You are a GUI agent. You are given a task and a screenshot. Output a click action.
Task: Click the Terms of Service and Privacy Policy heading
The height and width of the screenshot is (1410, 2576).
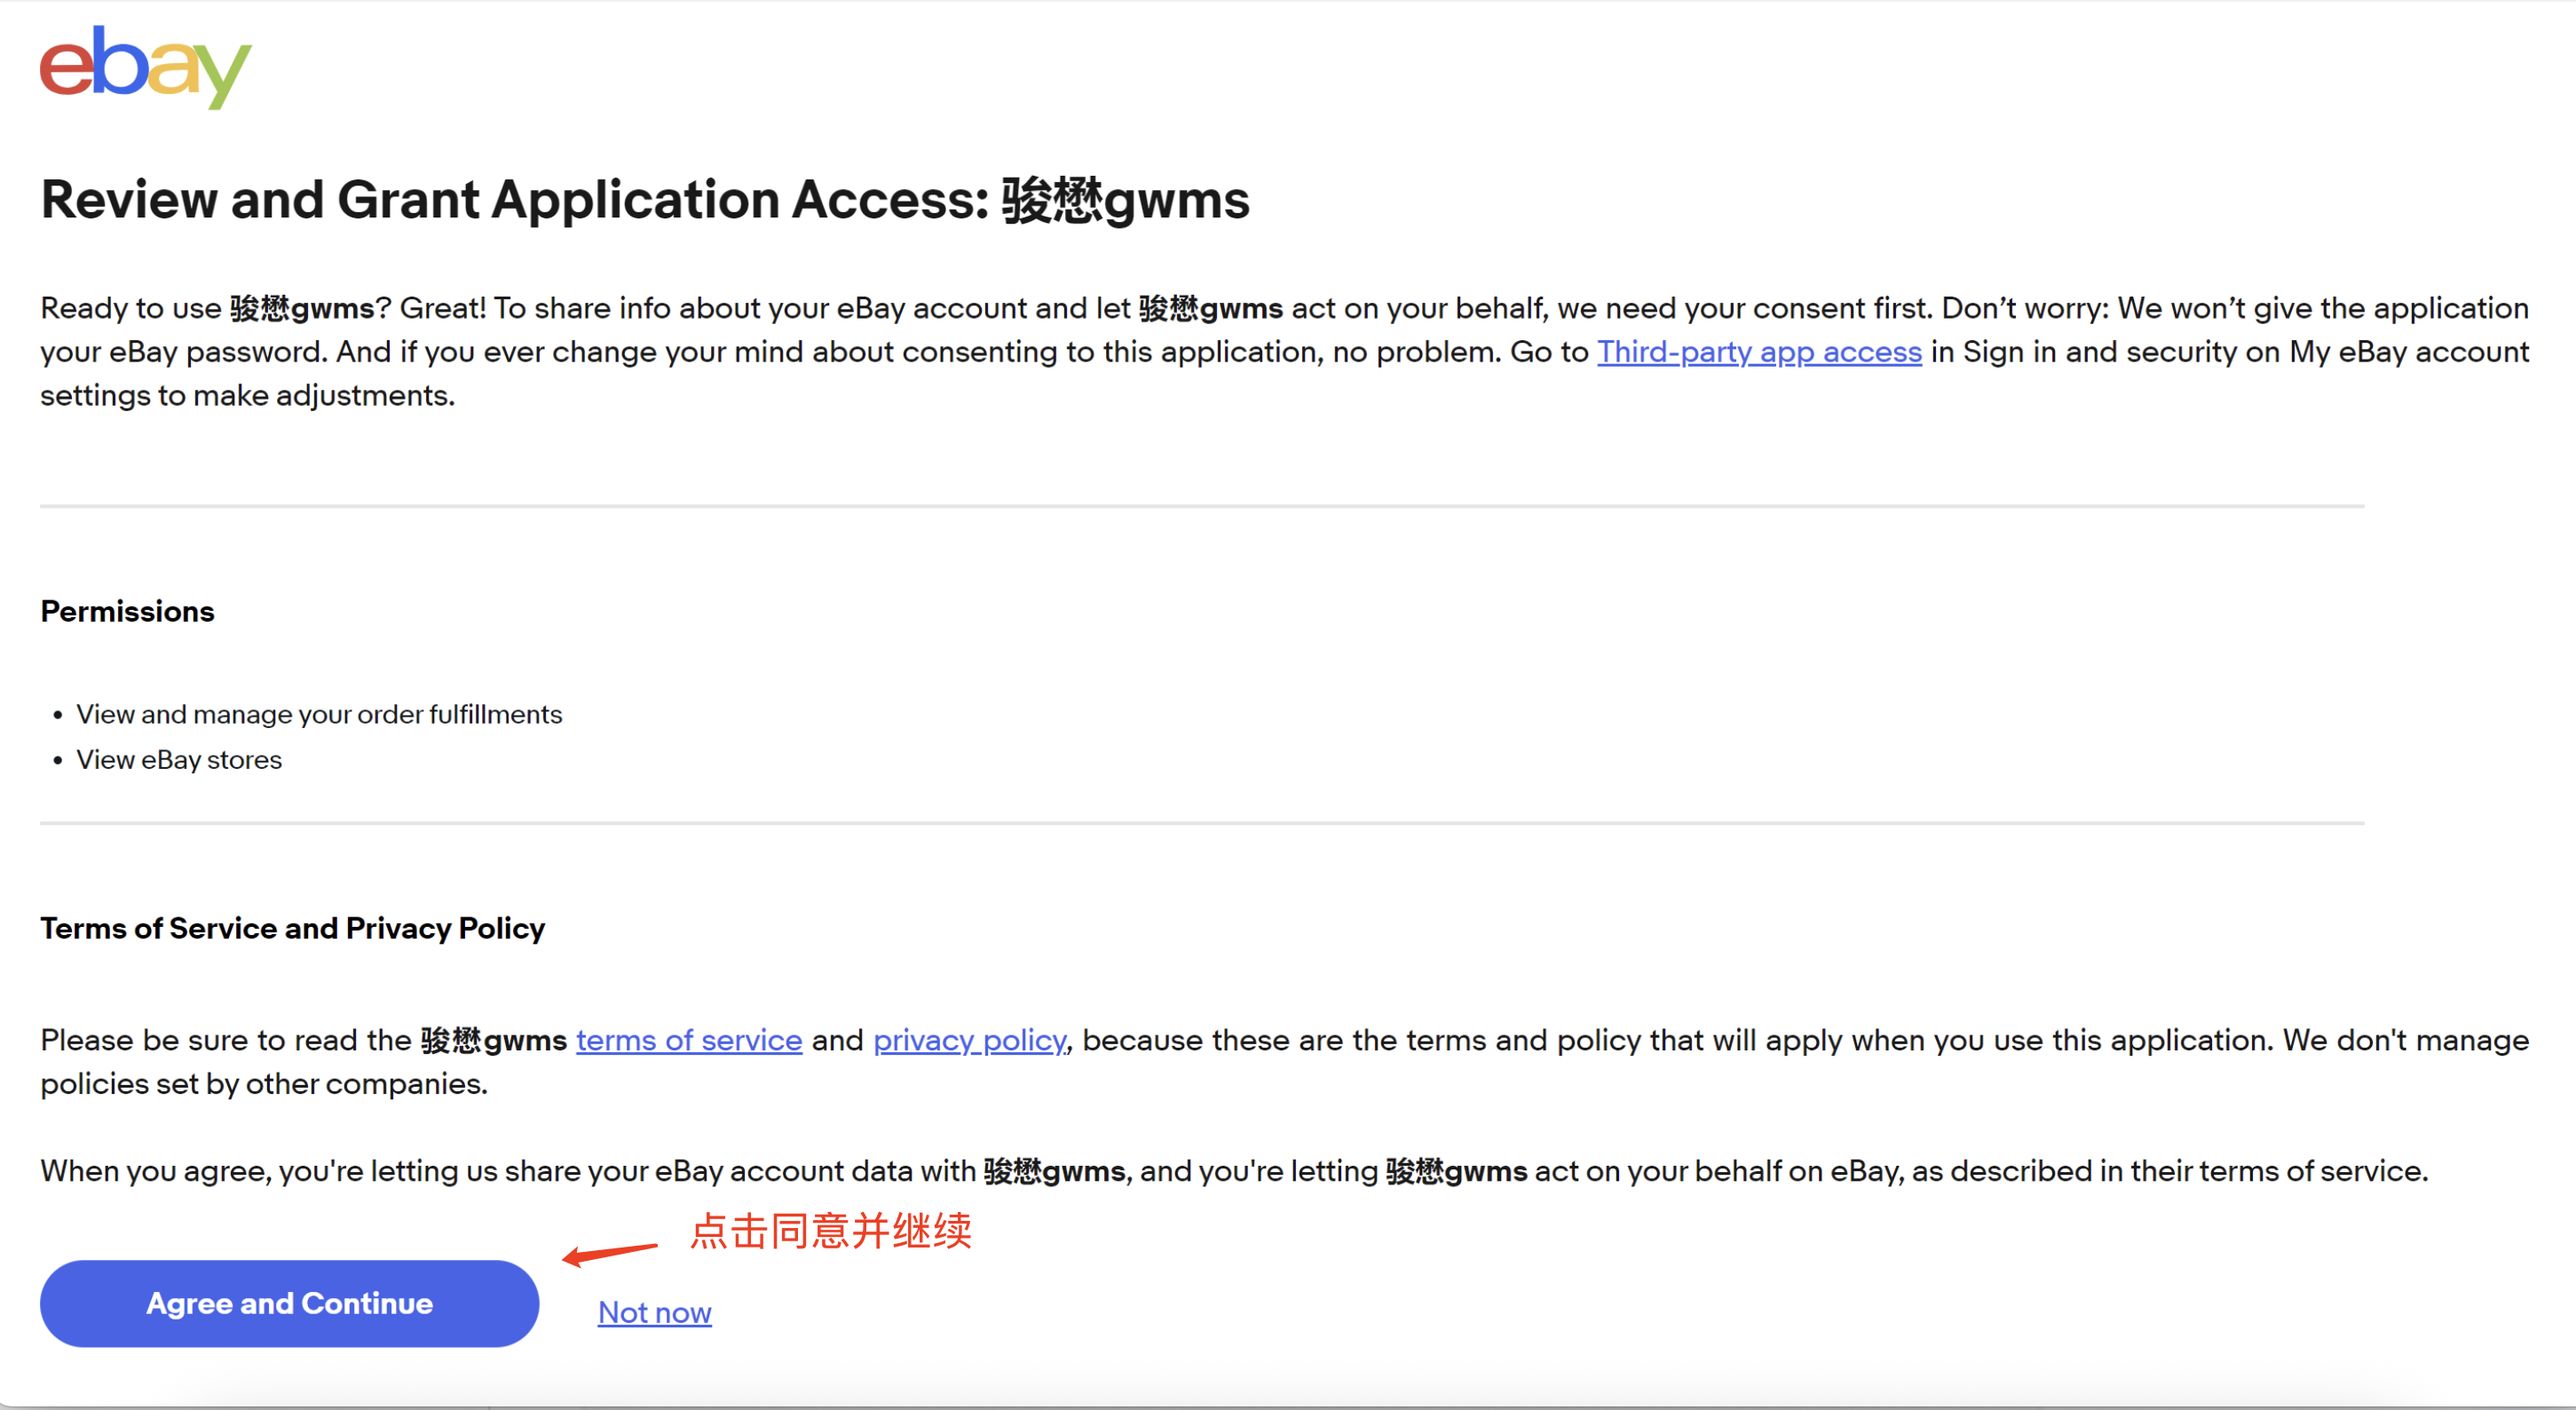tap(293, 928)
